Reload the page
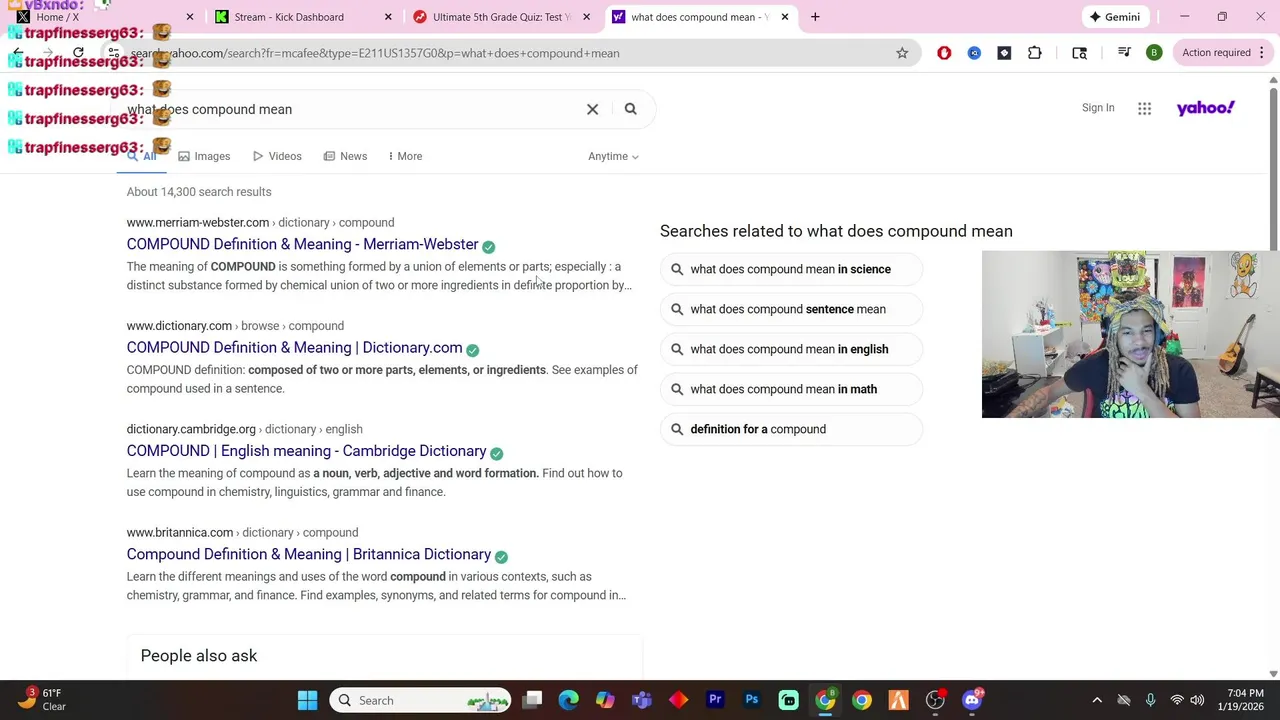1280x720 pixels. (x=78, y=53)
